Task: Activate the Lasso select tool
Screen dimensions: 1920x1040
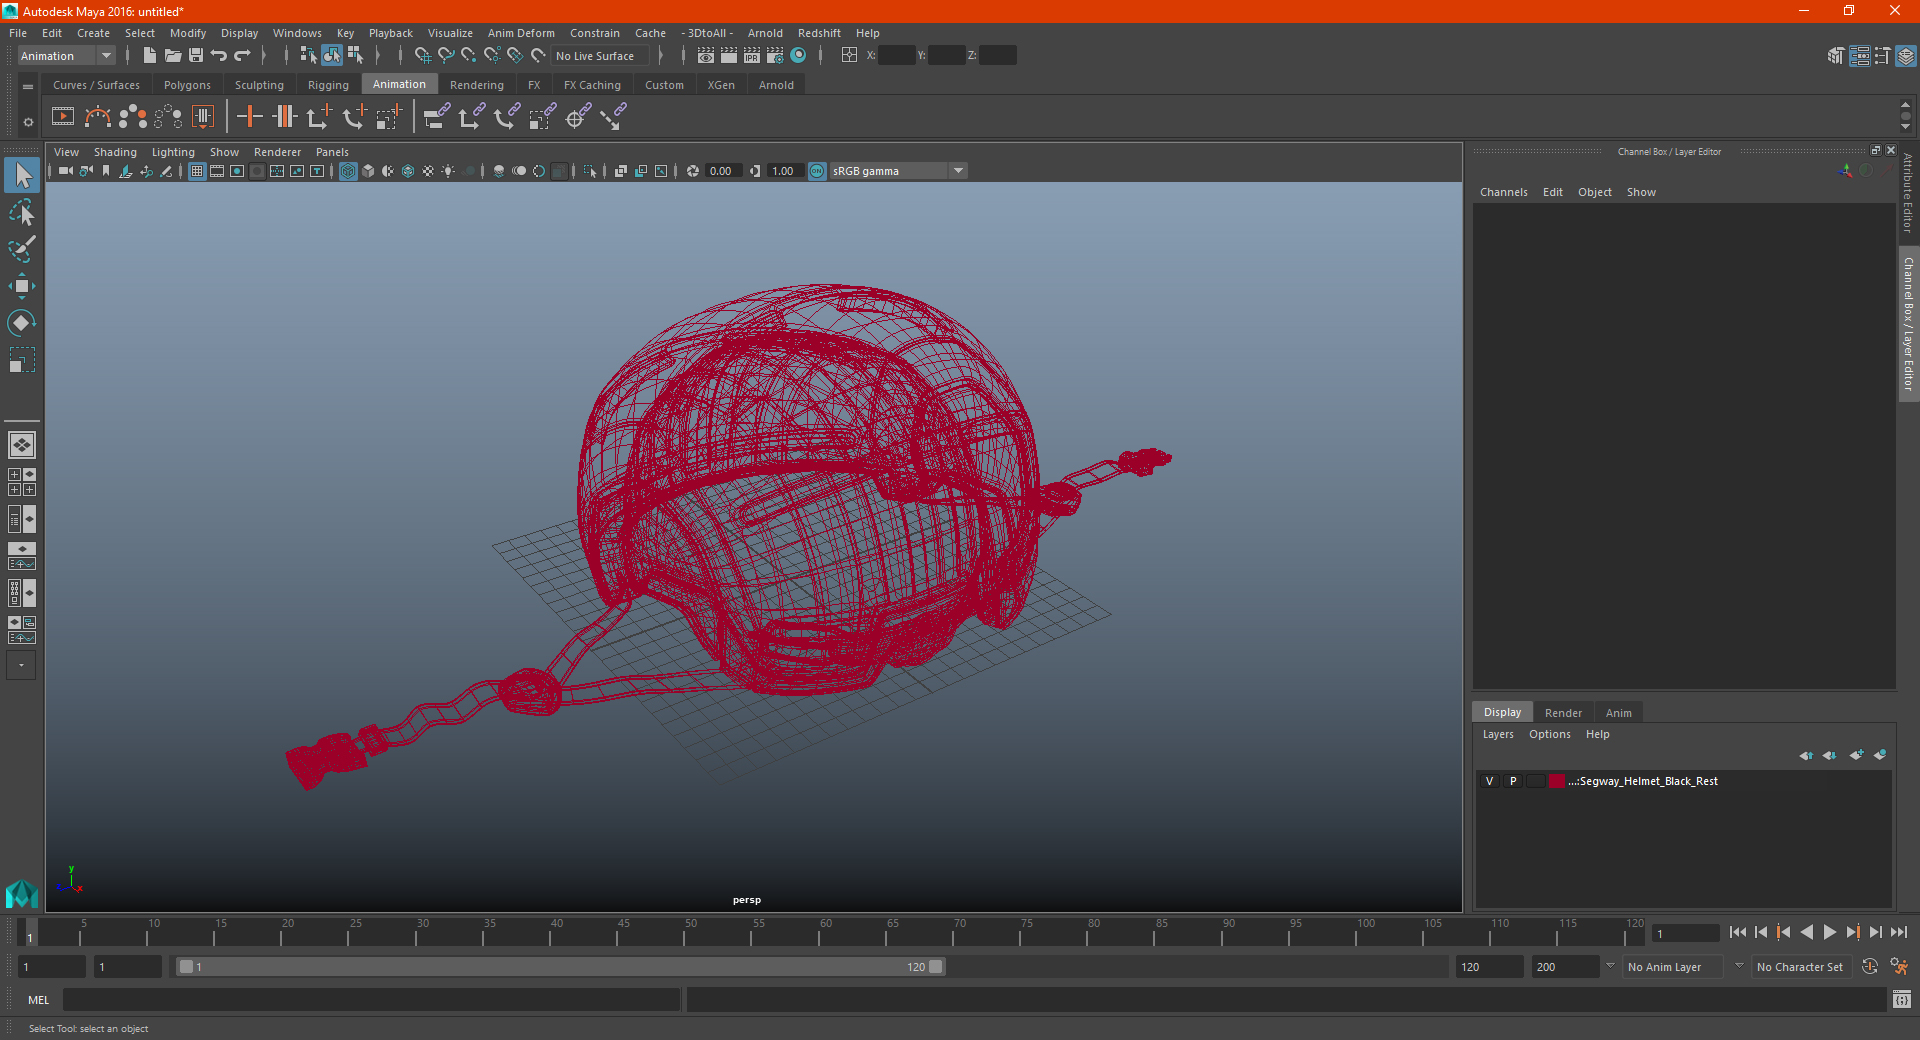Action: click(x=22, y=212)
